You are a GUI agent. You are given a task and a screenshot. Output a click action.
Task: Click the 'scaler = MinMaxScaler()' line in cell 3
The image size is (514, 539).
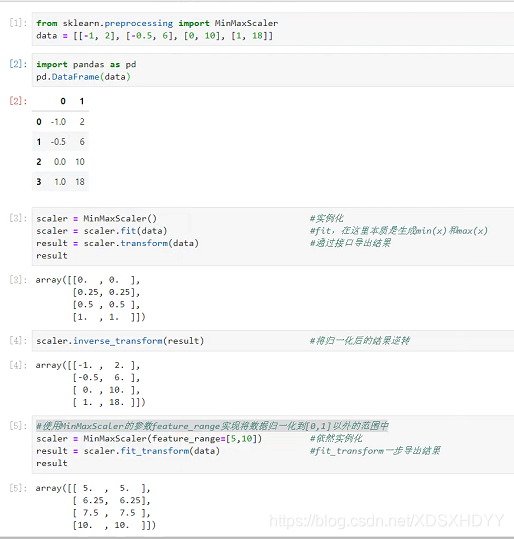coord(97,219)
